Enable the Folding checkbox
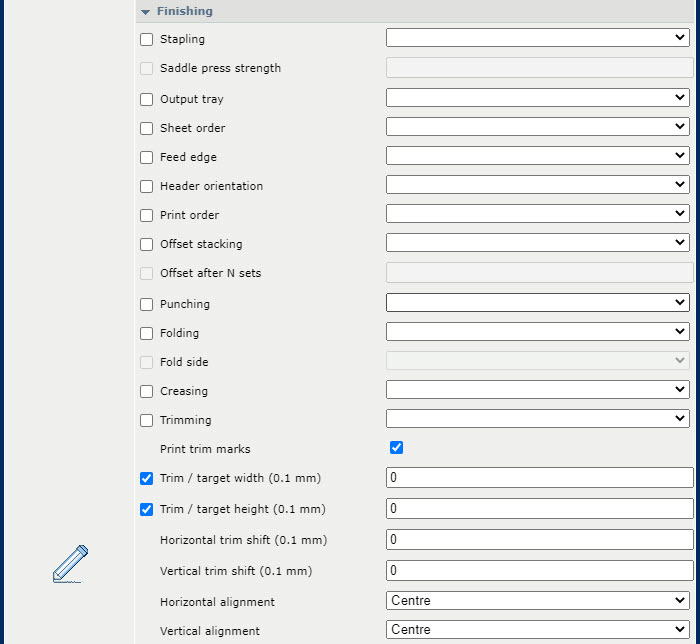 point(147,333)
